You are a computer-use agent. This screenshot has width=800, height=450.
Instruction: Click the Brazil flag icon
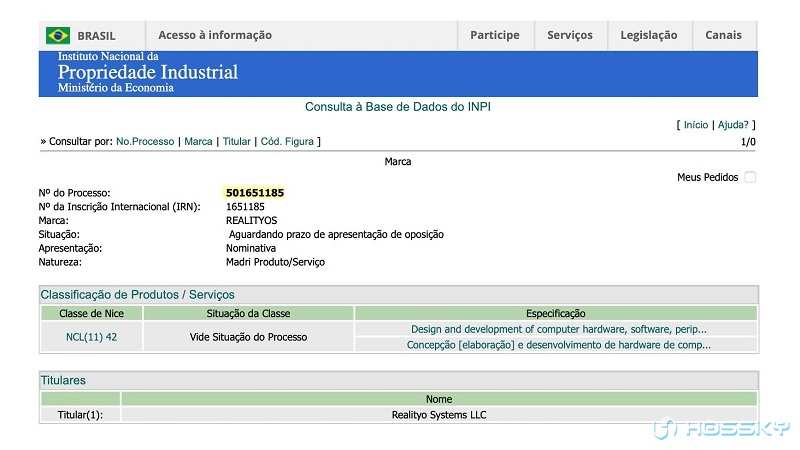pyautogui.click(x=58, y=35)
